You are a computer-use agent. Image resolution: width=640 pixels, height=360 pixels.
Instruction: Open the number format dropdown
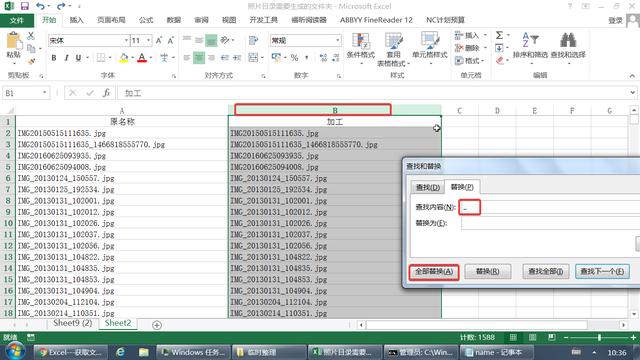click(x=338, y=40)
